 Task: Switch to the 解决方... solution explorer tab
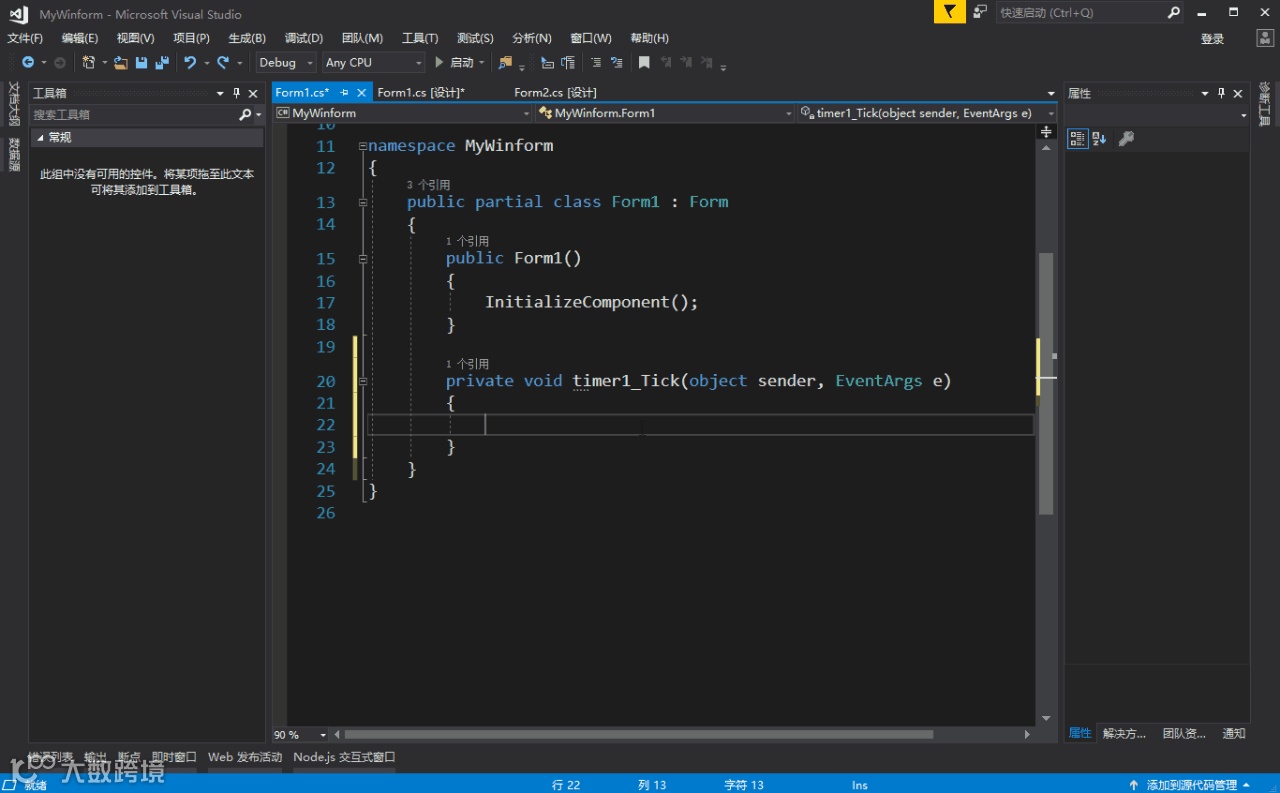click(x=1124, y=733)
